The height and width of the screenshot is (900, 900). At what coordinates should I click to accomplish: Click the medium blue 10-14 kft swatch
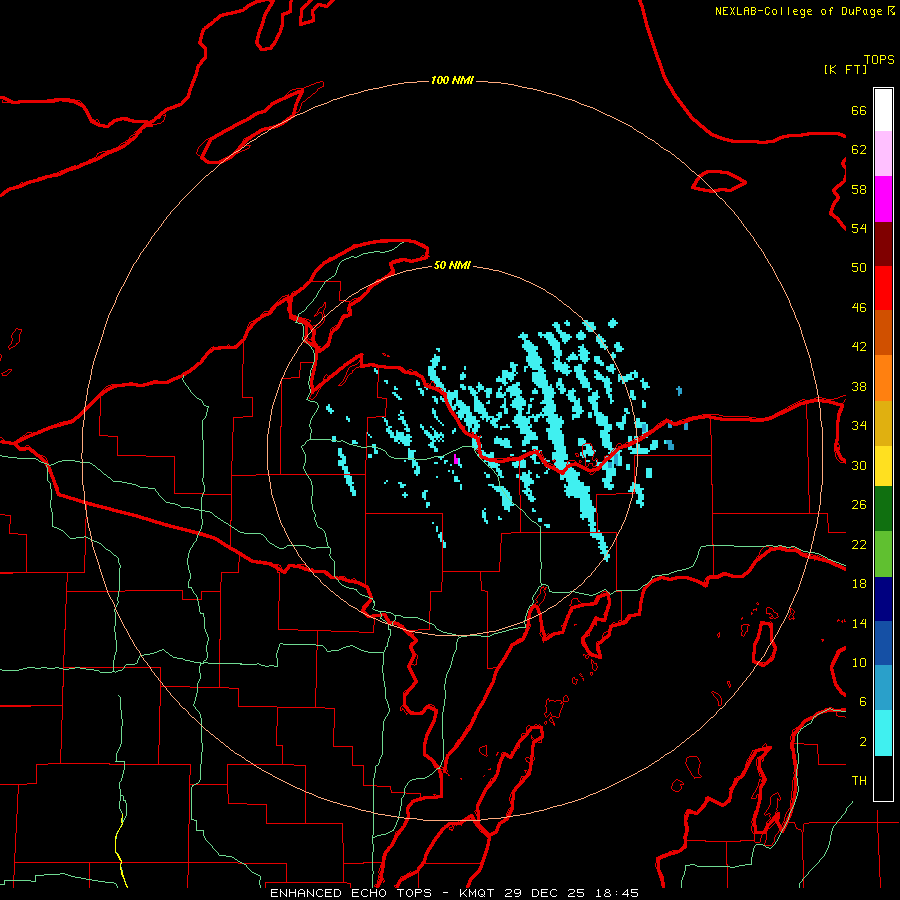coord(883,643)
